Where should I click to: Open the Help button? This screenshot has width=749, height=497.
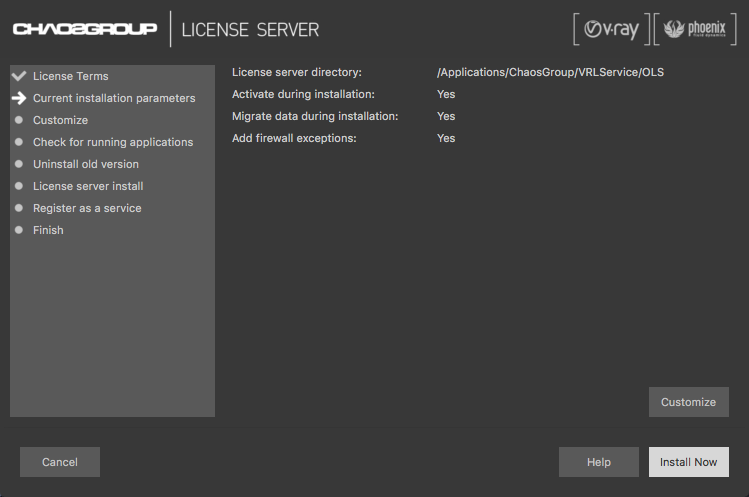[x=598, y=462]
